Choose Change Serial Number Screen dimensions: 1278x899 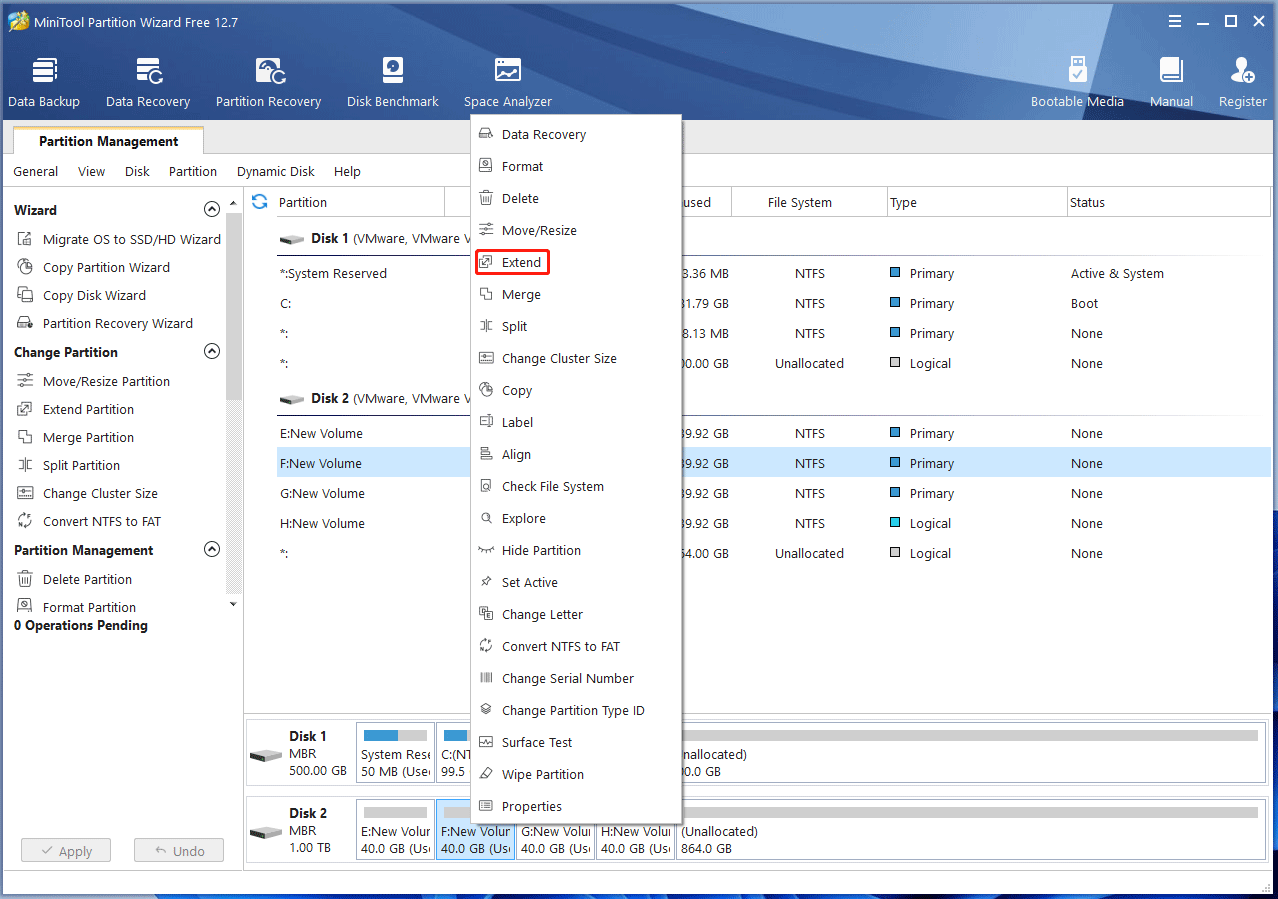pyautogui.click(x=576, y=678)
